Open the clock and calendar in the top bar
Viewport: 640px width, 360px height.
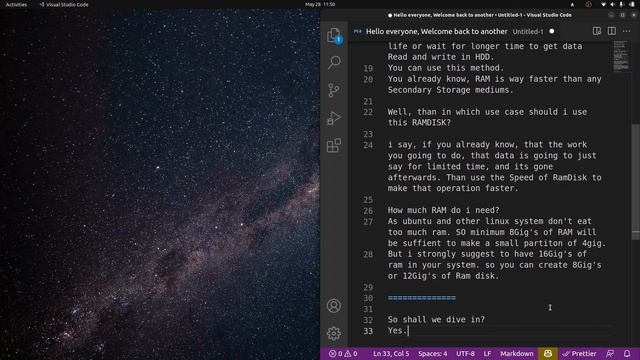(x=320, y=4)
